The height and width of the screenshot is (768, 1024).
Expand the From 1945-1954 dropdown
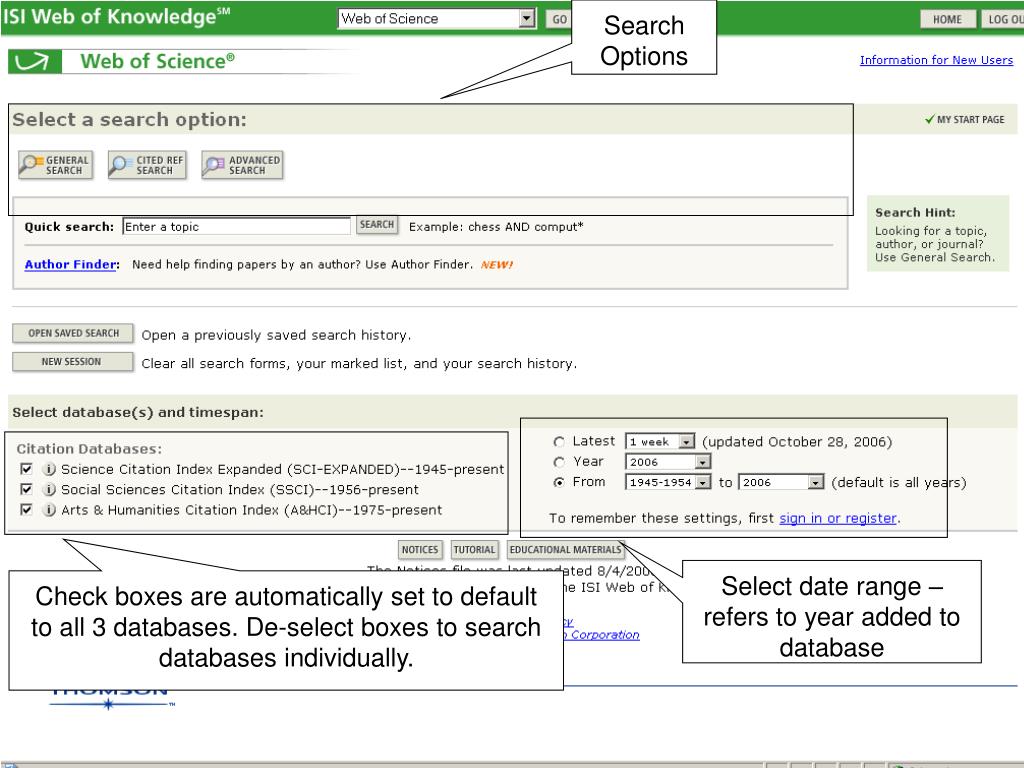coord(703,482)
